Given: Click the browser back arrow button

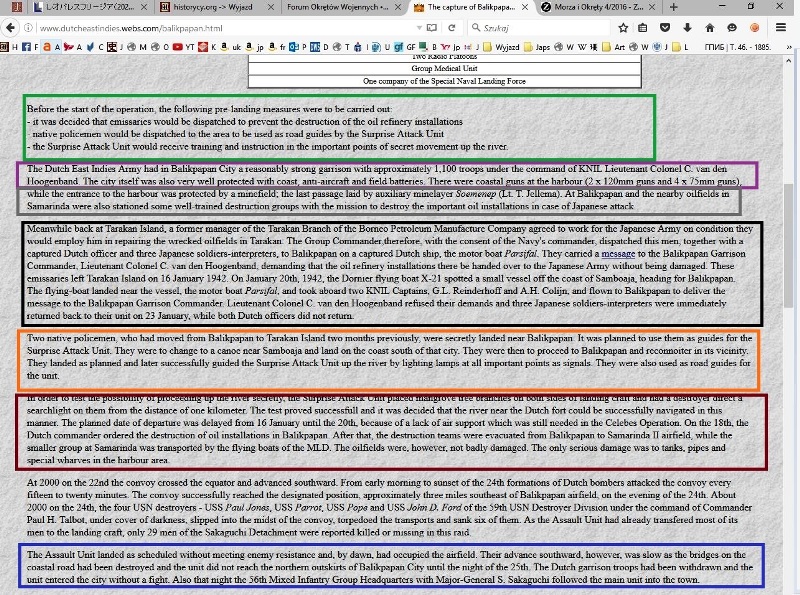Looking at the screenshot, I should click(x=12, y=27).
